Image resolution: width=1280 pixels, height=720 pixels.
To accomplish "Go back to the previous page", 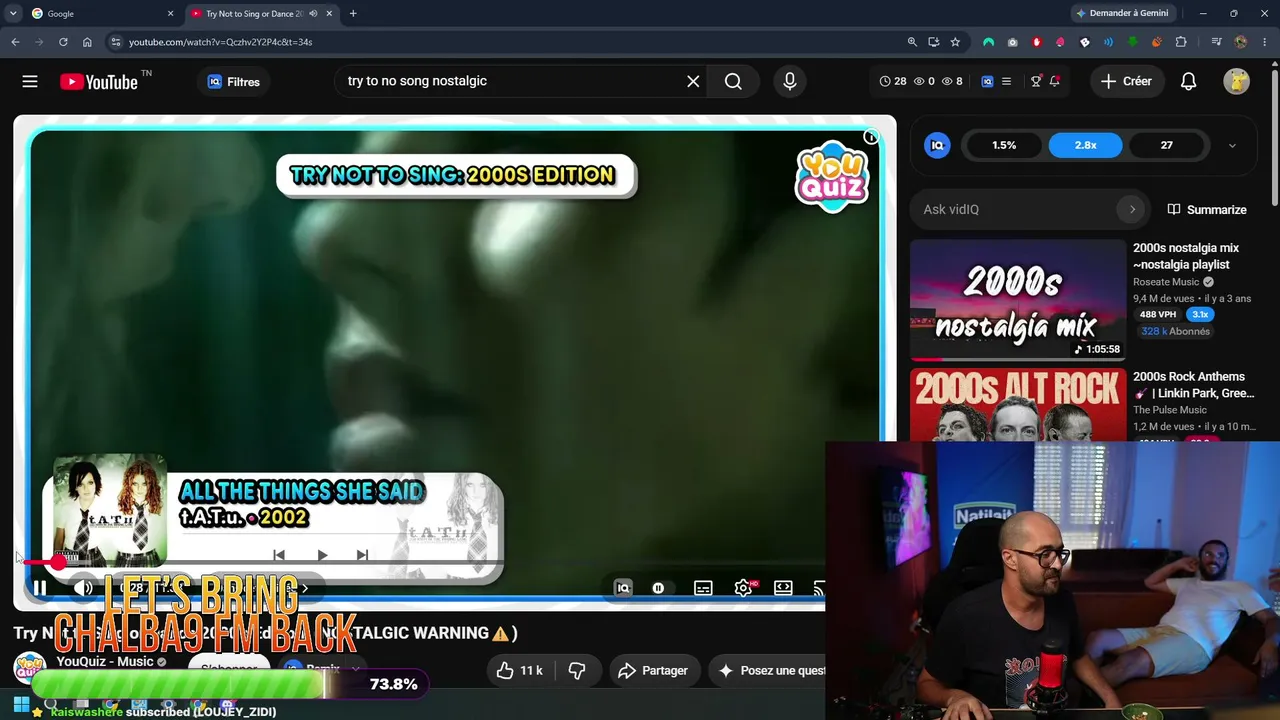I will click(x=15, y=42).
